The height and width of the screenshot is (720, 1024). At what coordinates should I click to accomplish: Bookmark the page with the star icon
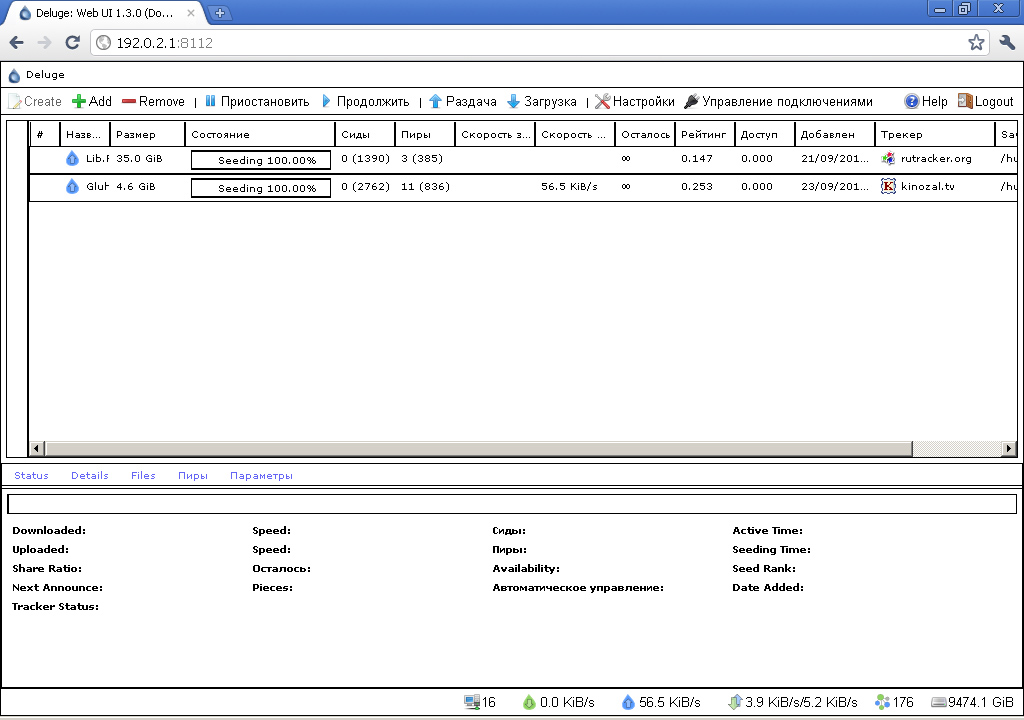(976, 43)
